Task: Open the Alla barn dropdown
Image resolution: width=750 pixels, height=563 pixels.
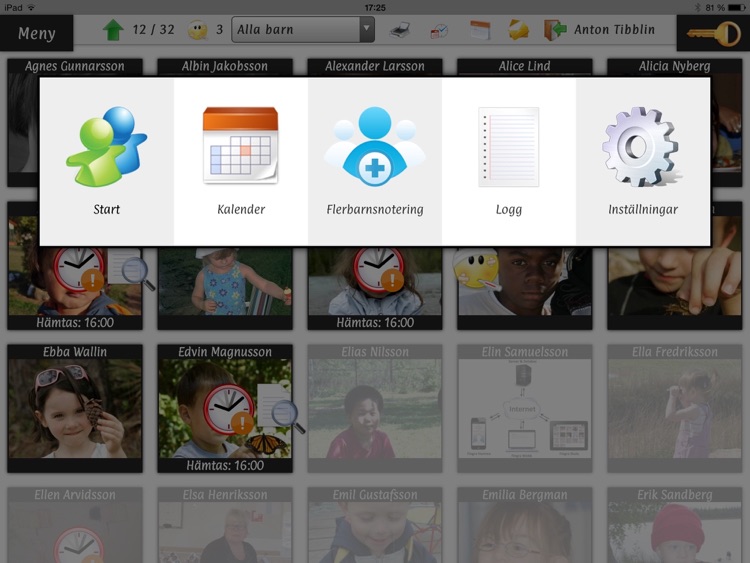Action: pos(303,30)
